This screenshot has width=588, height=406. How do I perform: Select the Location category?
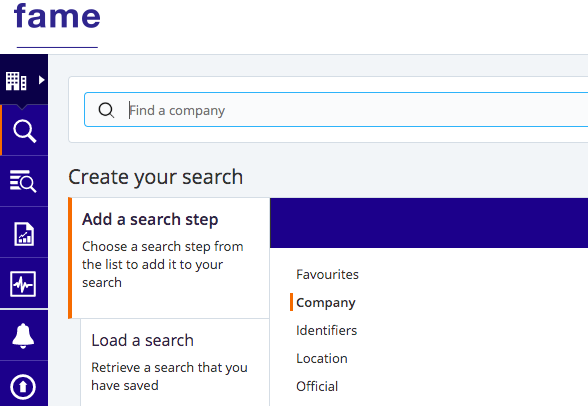(321, 358)
